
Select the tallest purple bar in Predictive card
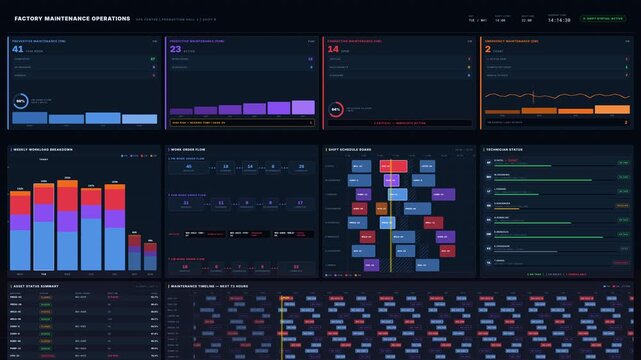click(x=303, y=107)
